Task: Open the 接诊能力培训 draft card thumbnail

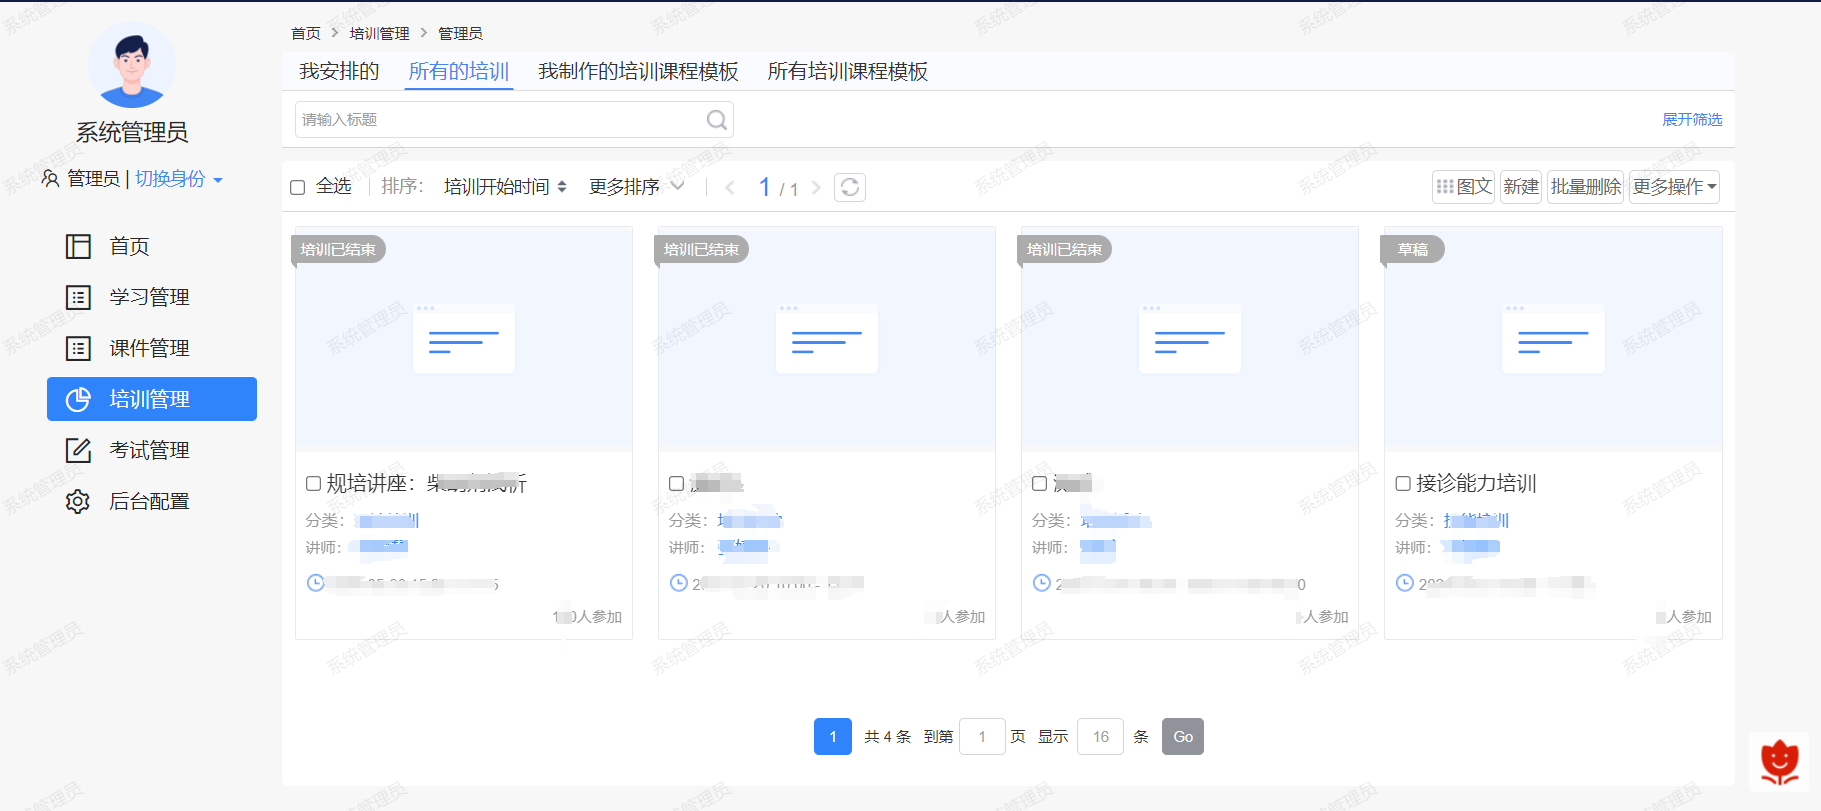Action: (x=1553, y=339)
